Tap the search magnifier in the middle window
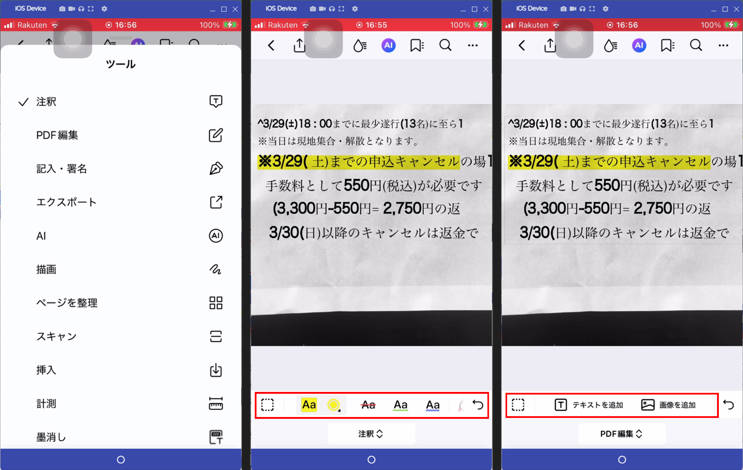Image resolution: width=743 pixels, height=470 pixels. coord(445,45)
